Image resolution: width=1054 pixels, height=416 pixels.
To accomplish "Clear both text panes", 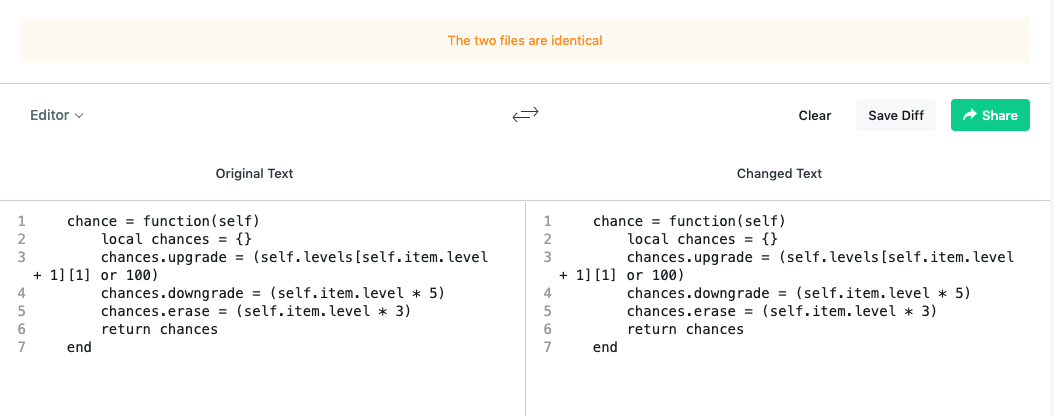I will click(x=815, y=115).
